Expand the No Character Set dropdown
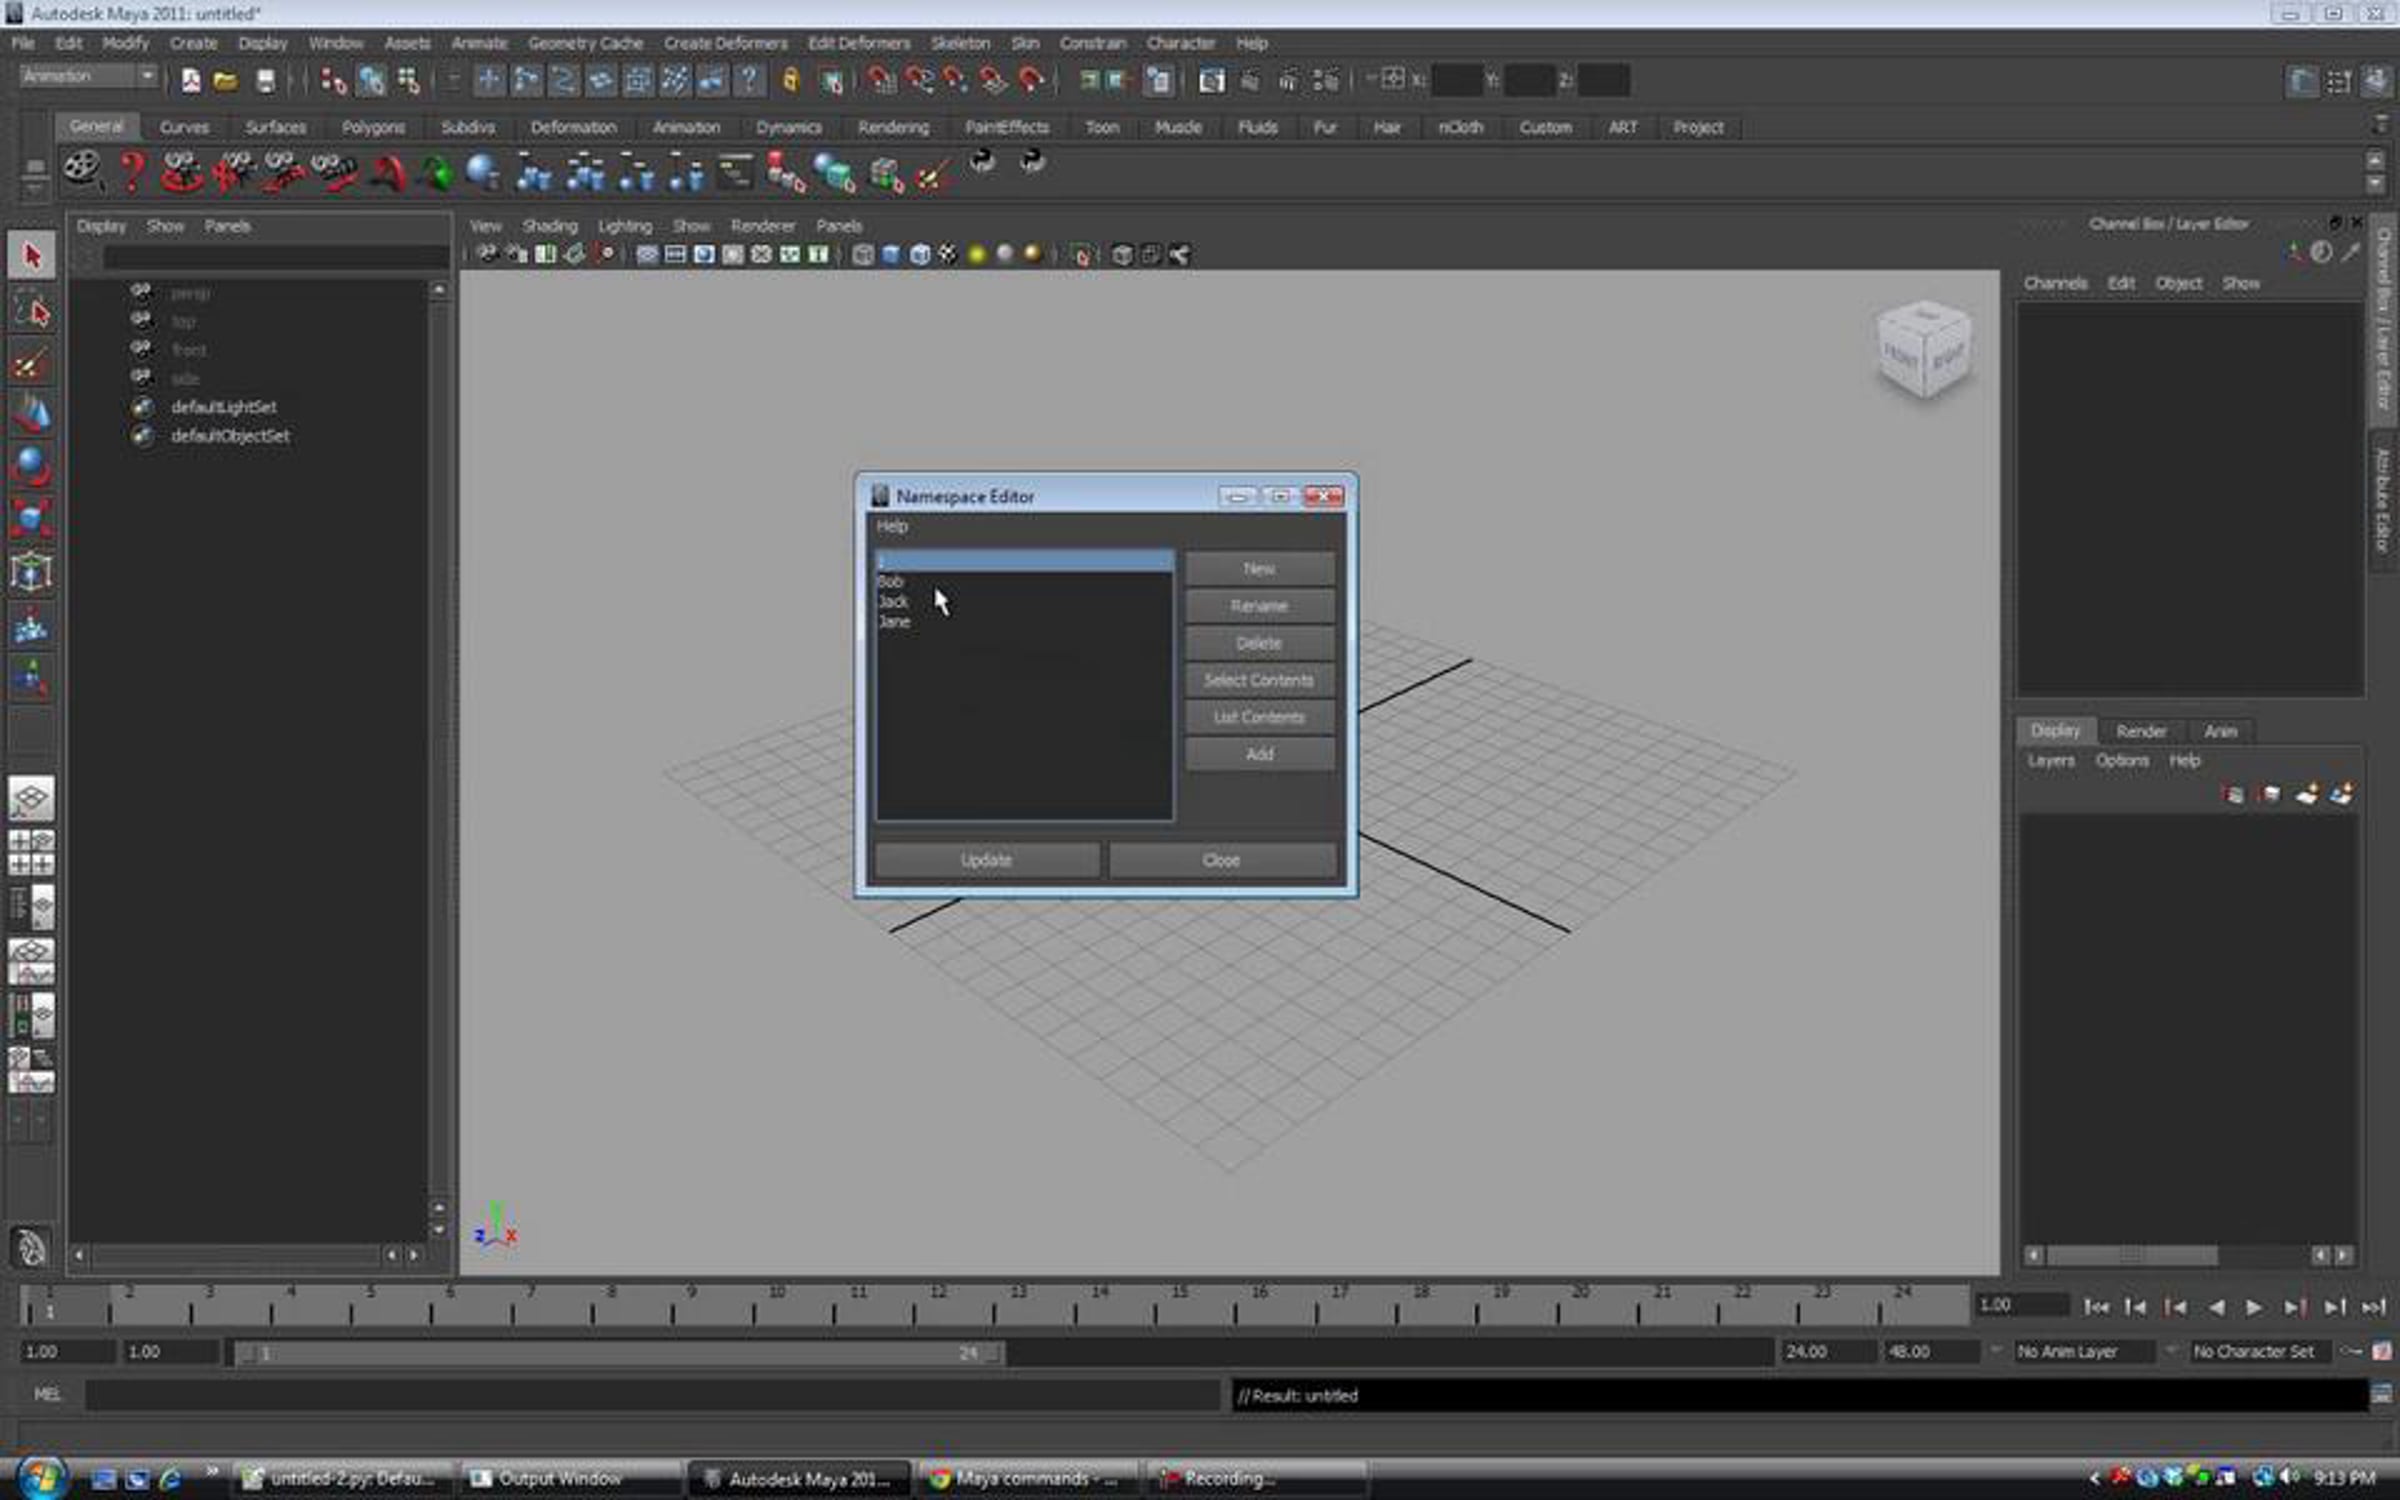Viewport: 2400px width, 1500px height. click(x=2260, y=1351)
